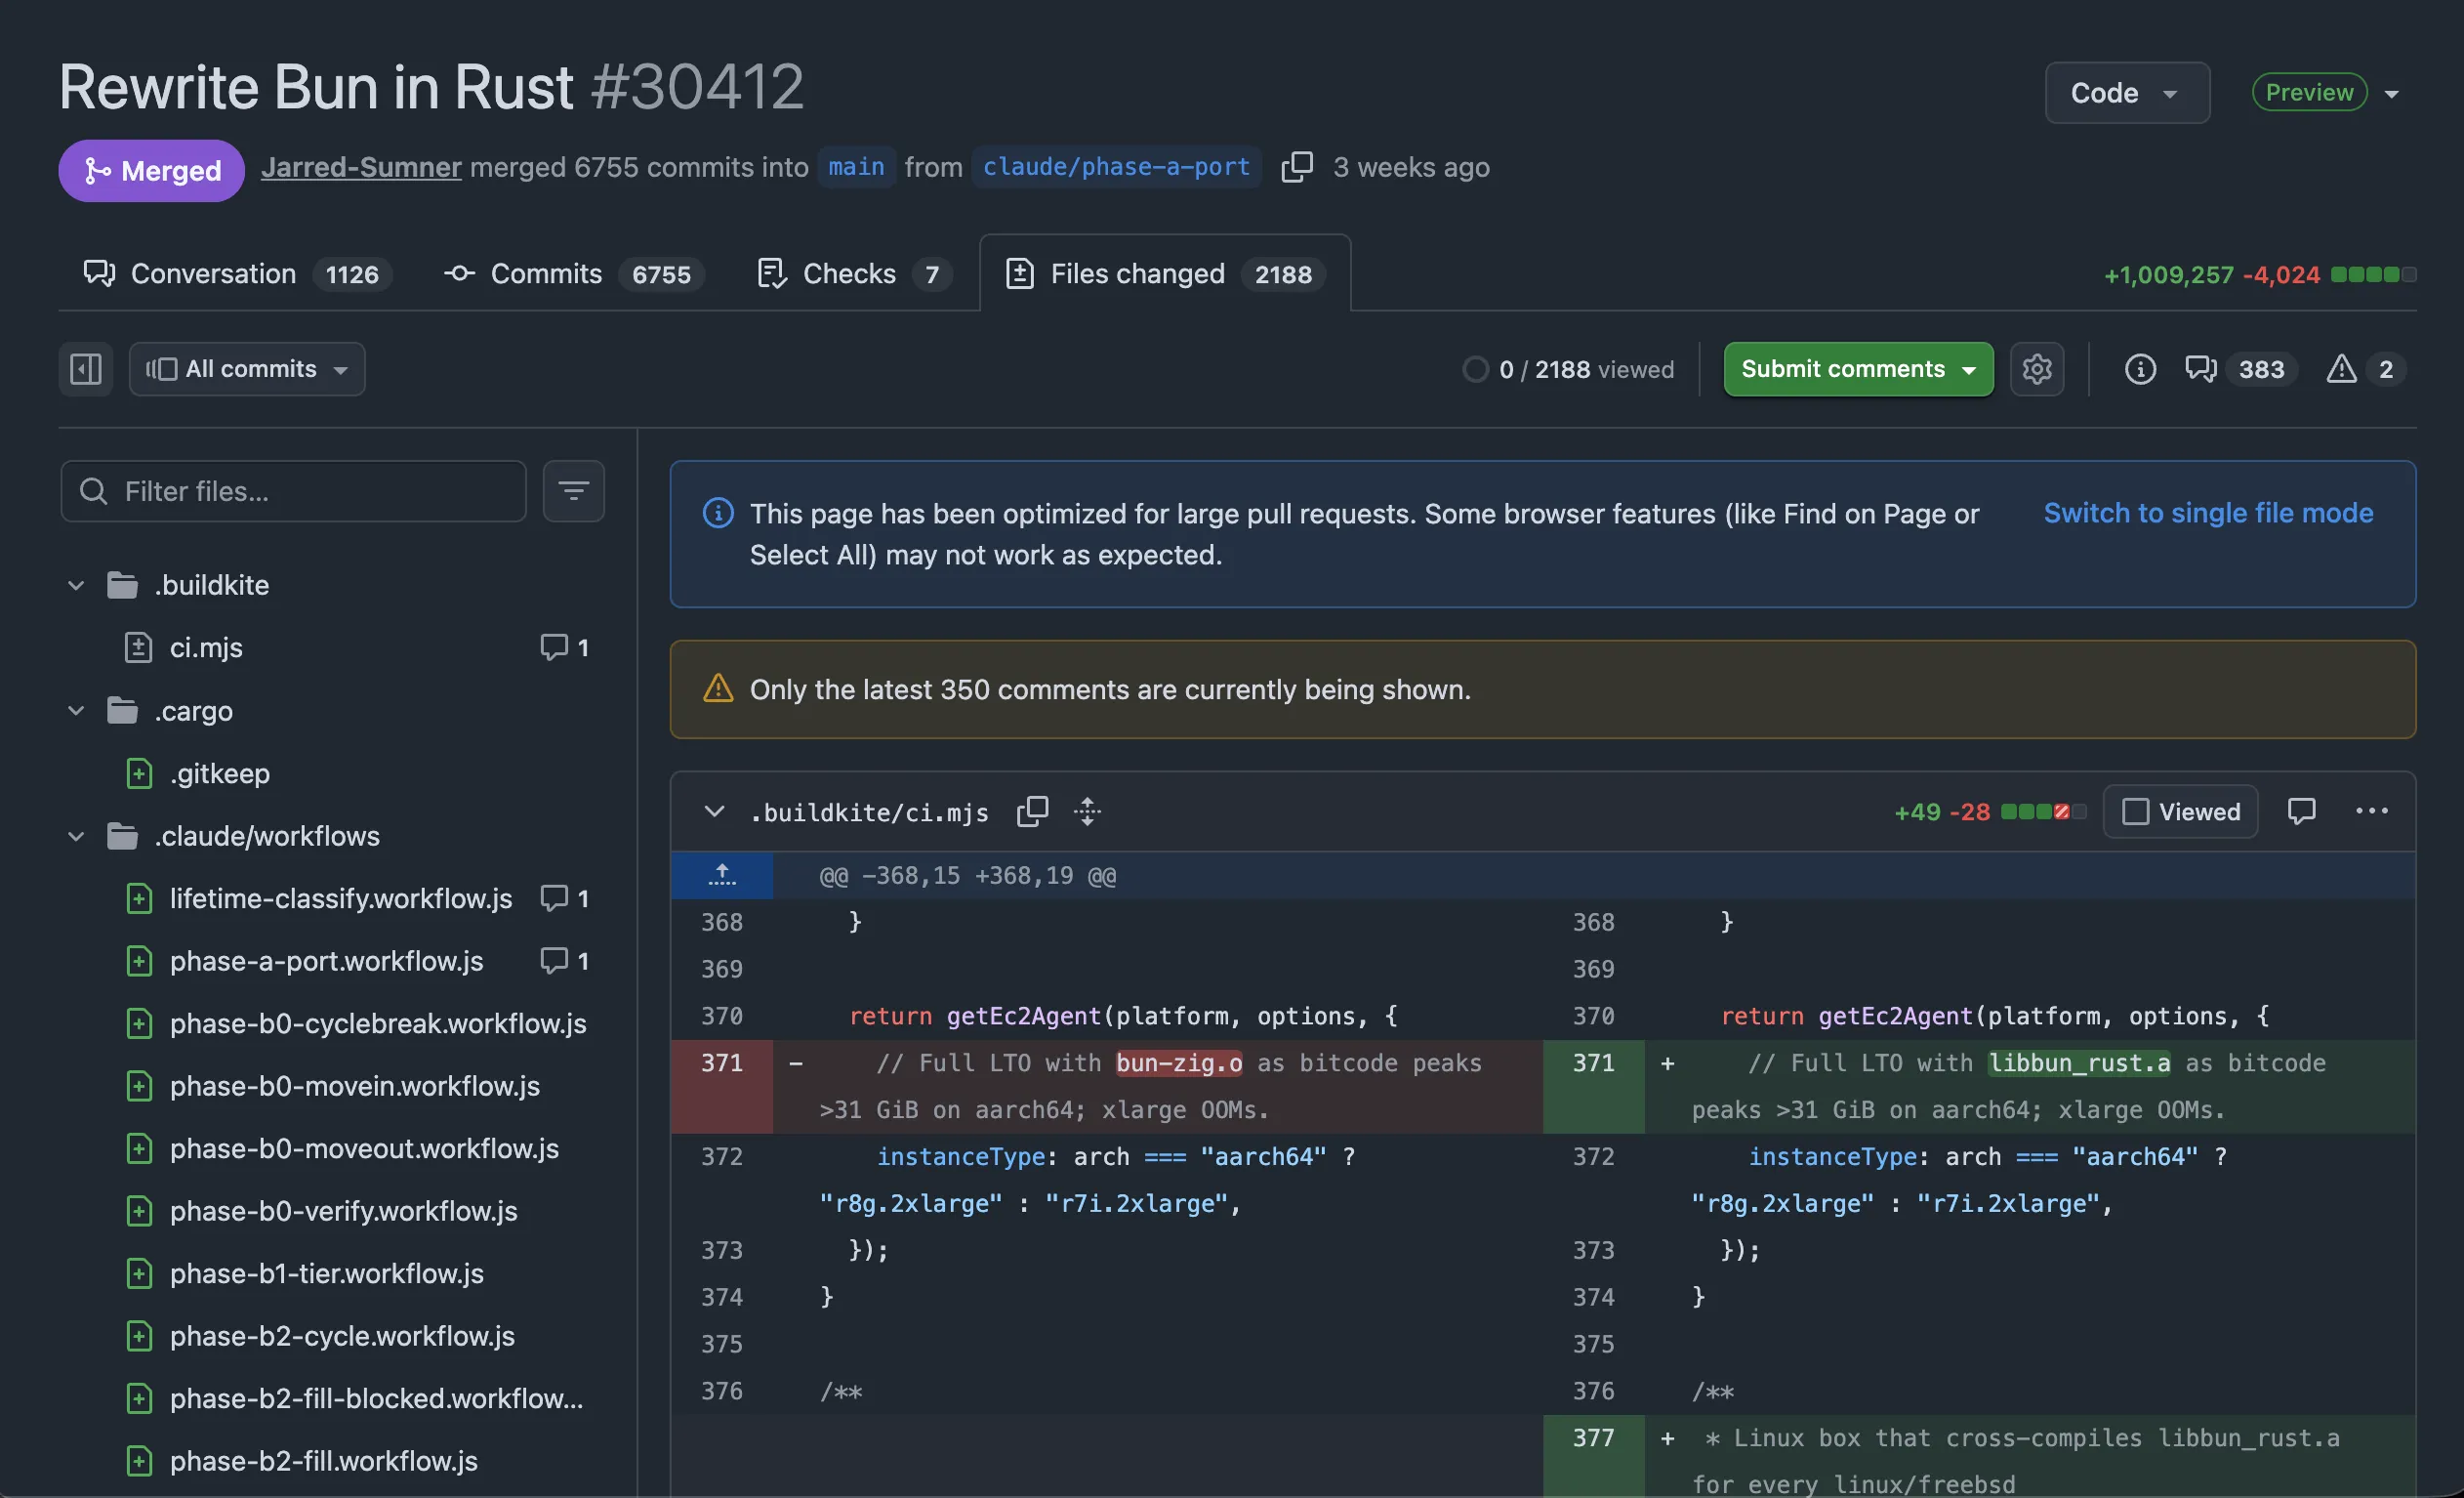Screen dimensions: 2464x1498
Task: Select lifetime-classify.workflow.js file
Action: pyautogui.click(x=341, y=898)
